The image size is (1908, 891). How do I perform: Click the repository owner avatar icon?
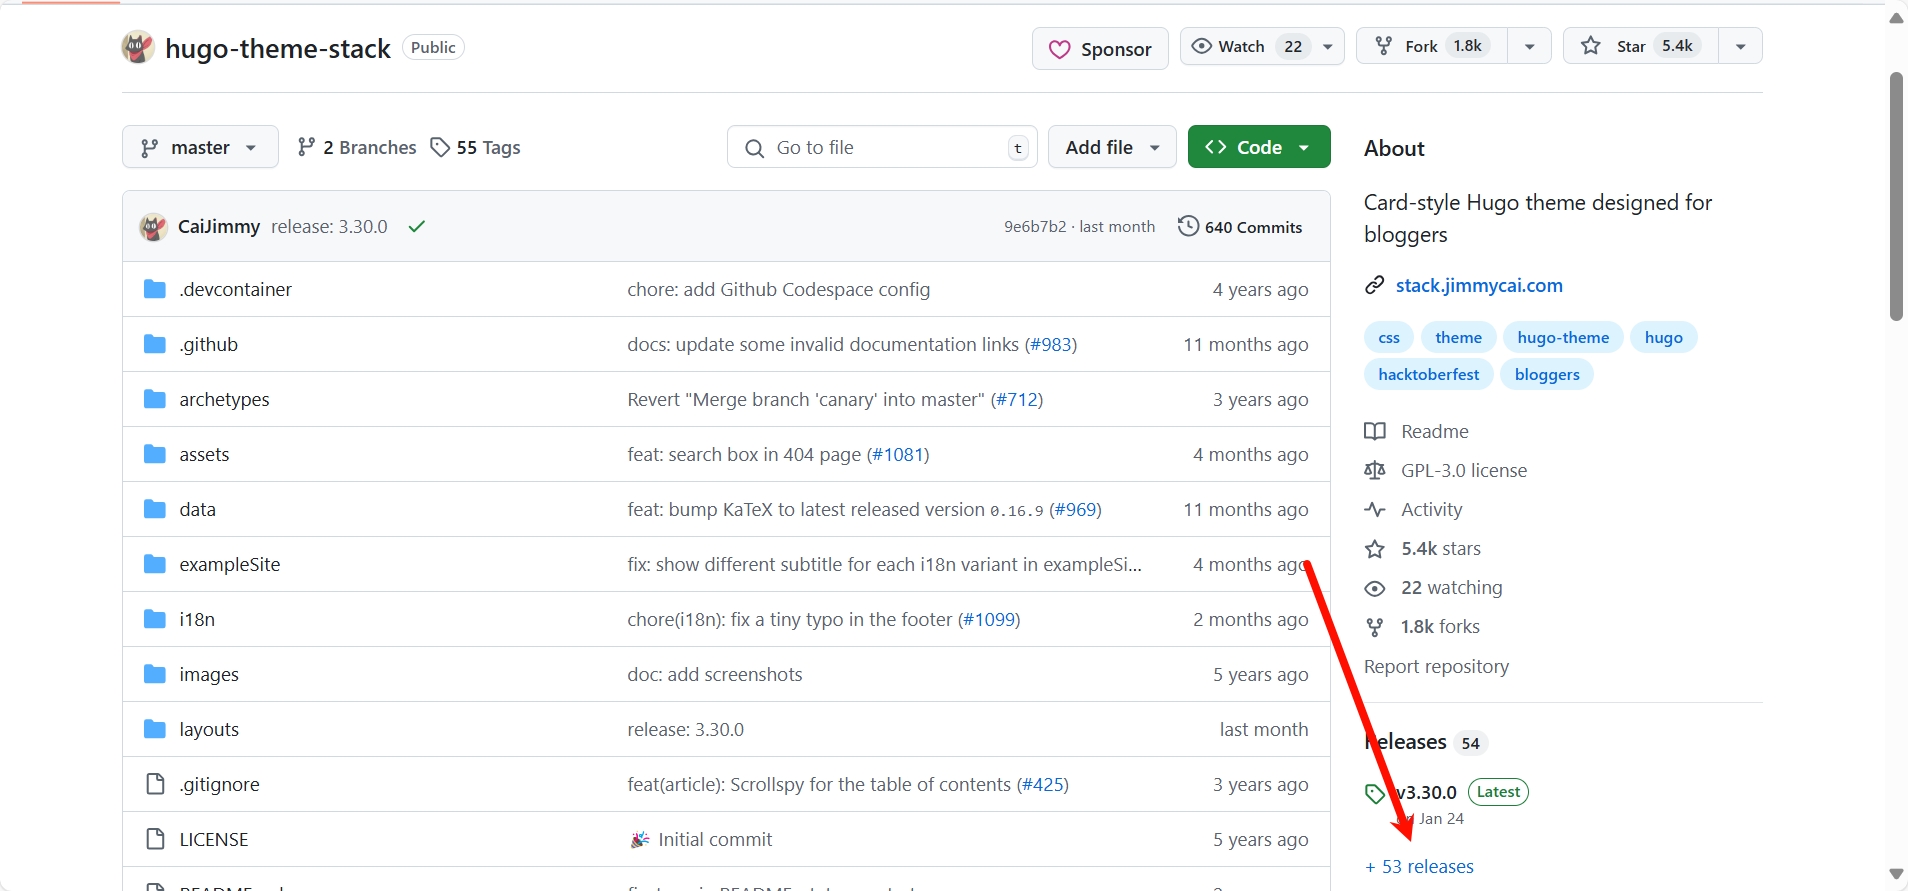(138, 47)
